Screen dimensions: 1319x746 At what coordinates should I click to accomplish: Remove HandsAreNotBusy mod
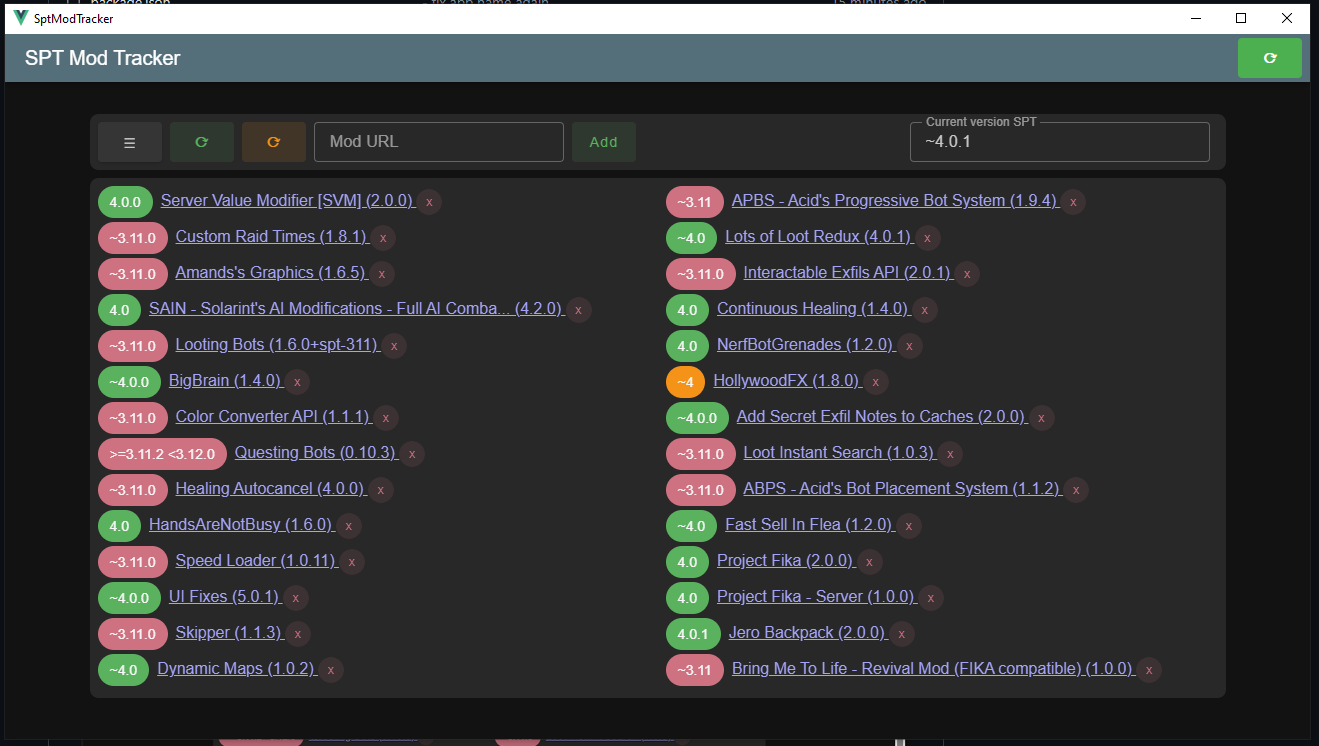tap(348, 525)
